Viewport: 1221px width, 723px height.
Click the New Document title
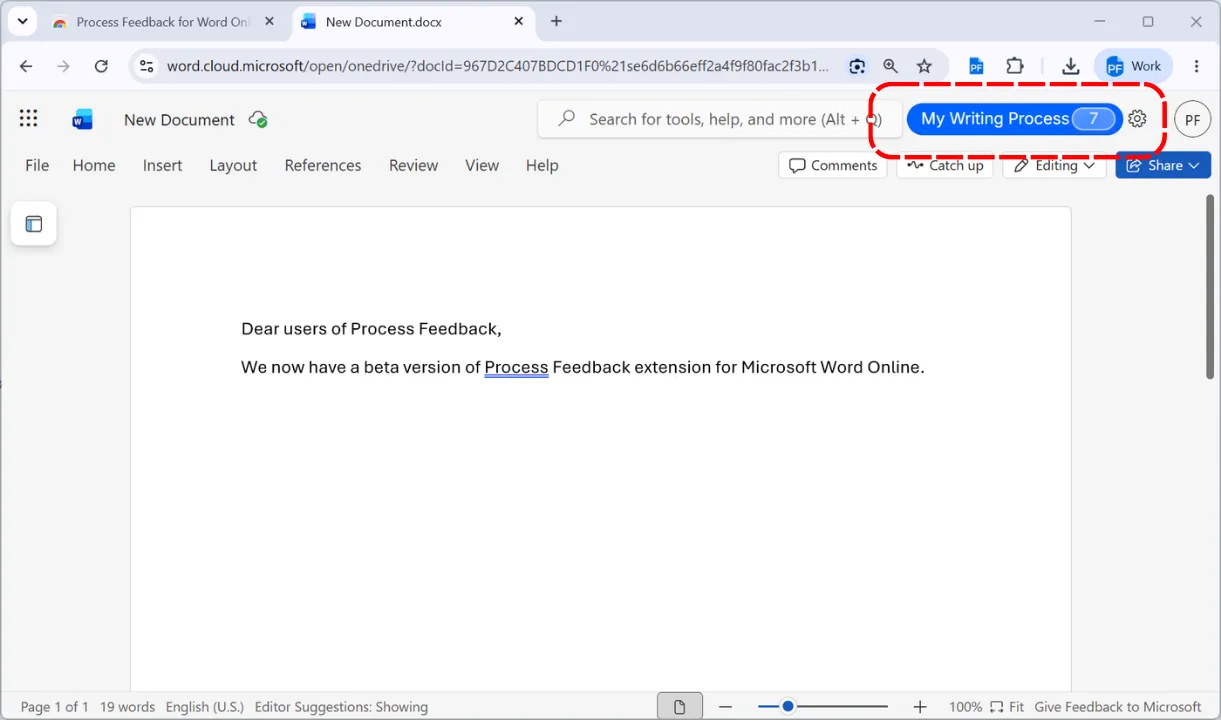[179, 119]
